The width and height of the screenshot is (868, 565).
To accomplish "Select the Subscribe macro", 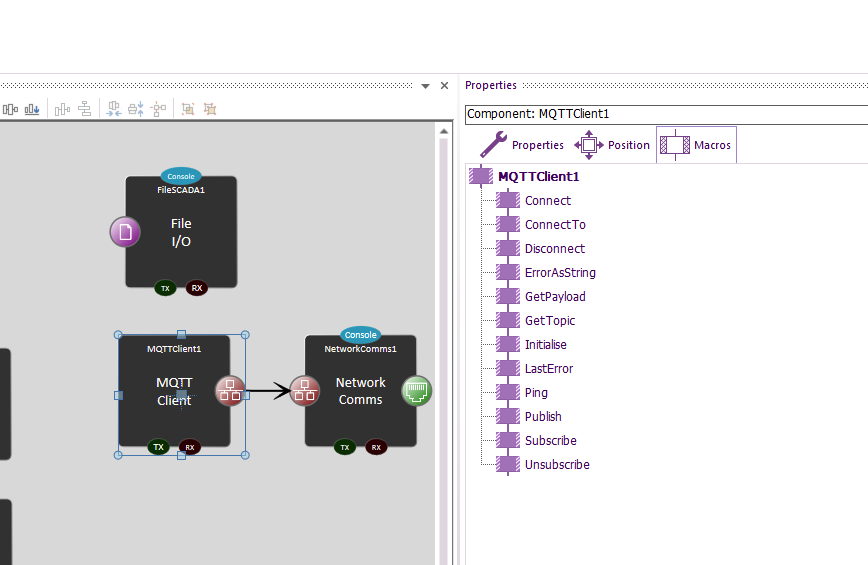I will tap(550, 441).
